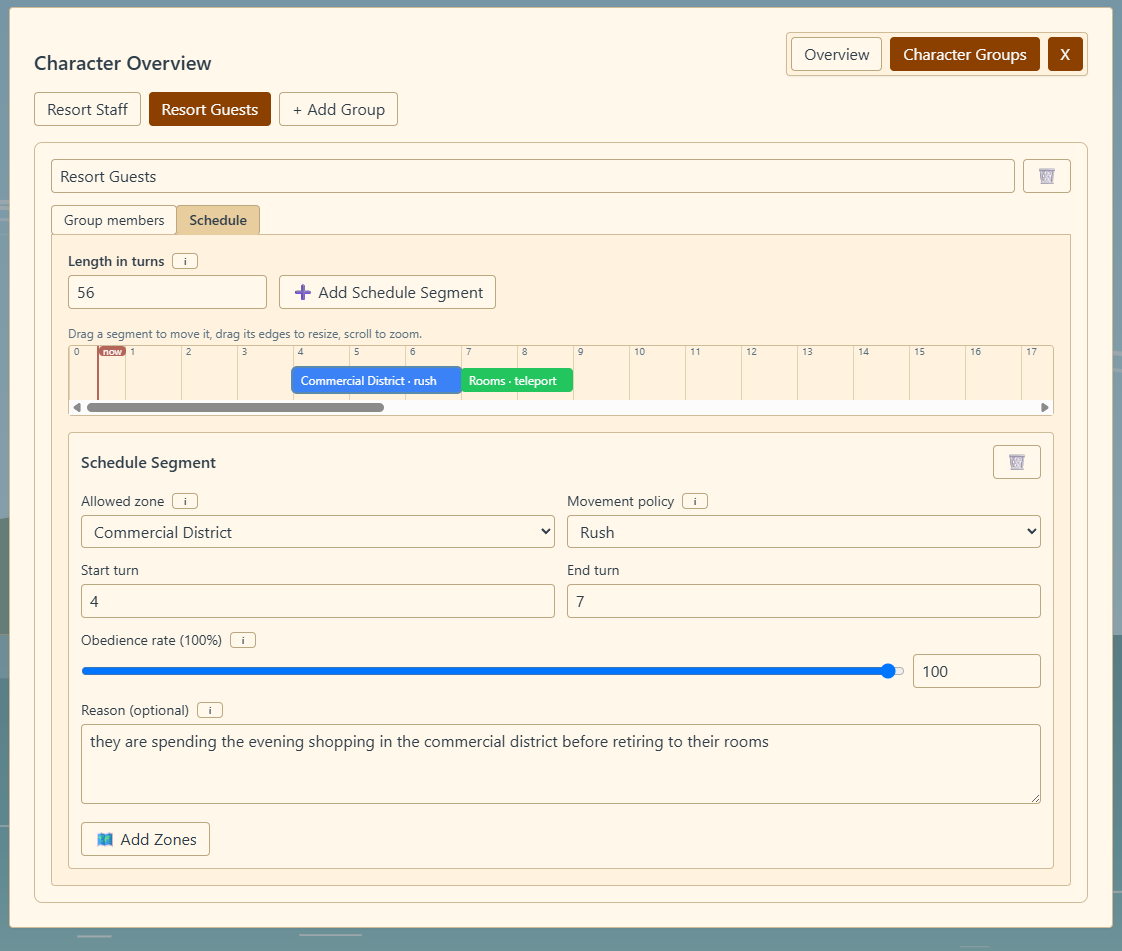Click the End turn input field
Screen dimensions: 1122x951
804,601
